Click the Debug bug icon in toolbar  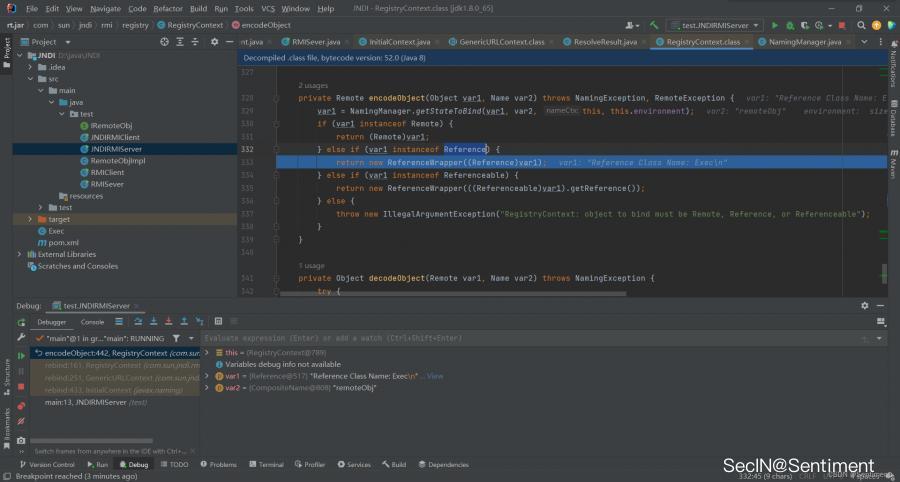pos(789,25)
